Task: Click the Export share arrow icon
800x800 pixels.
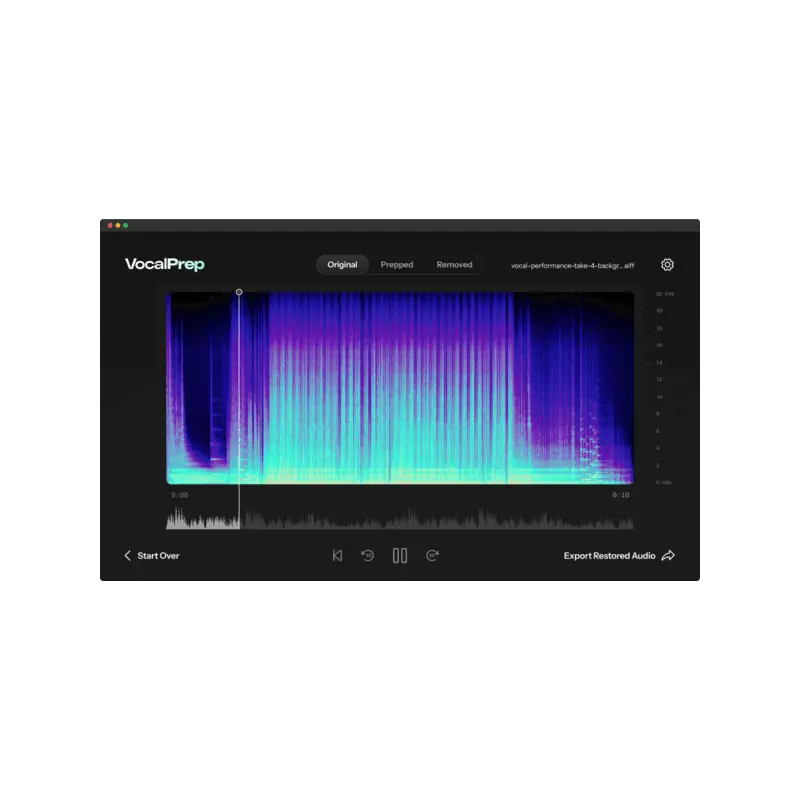Action: [x=668, y=556]
